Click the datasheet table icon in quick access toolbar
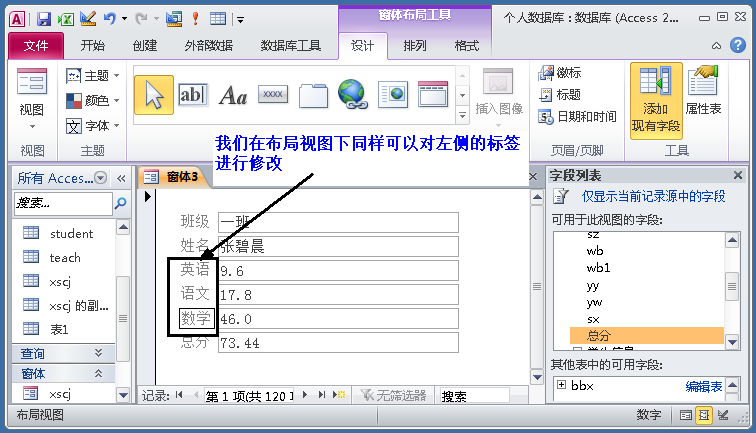756x433 pixels. click(217, 19)
